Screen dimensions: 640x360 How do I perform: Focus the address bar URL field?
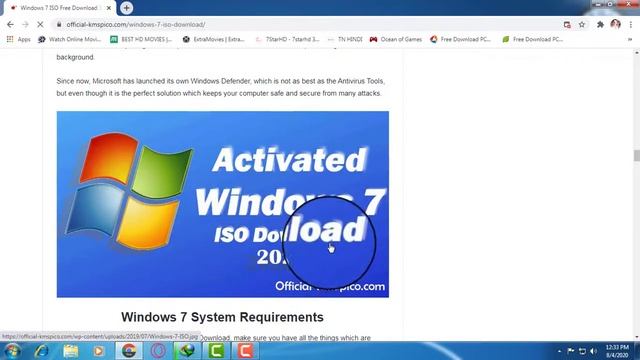pos(306,24)
